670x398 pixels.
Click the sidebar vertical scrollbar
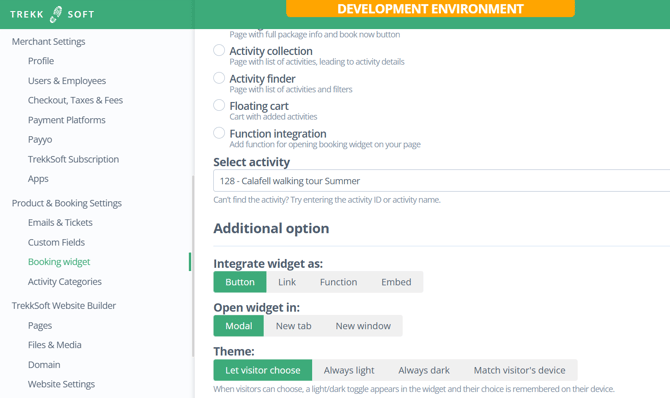pyautogui.click(x=193, y=266)
